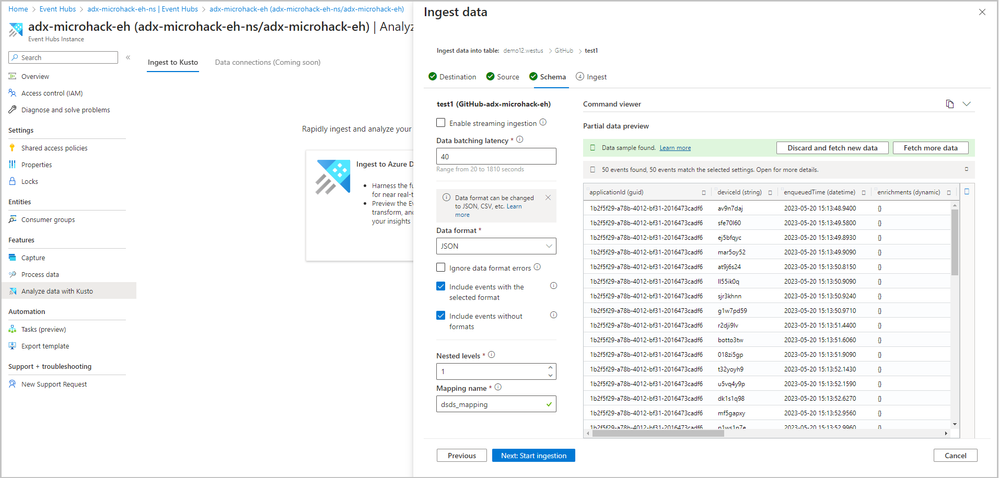Image resolution: width=999 pixels, height=478 pixels.
Task: Open New Support Request
Action: coord(54,384)
